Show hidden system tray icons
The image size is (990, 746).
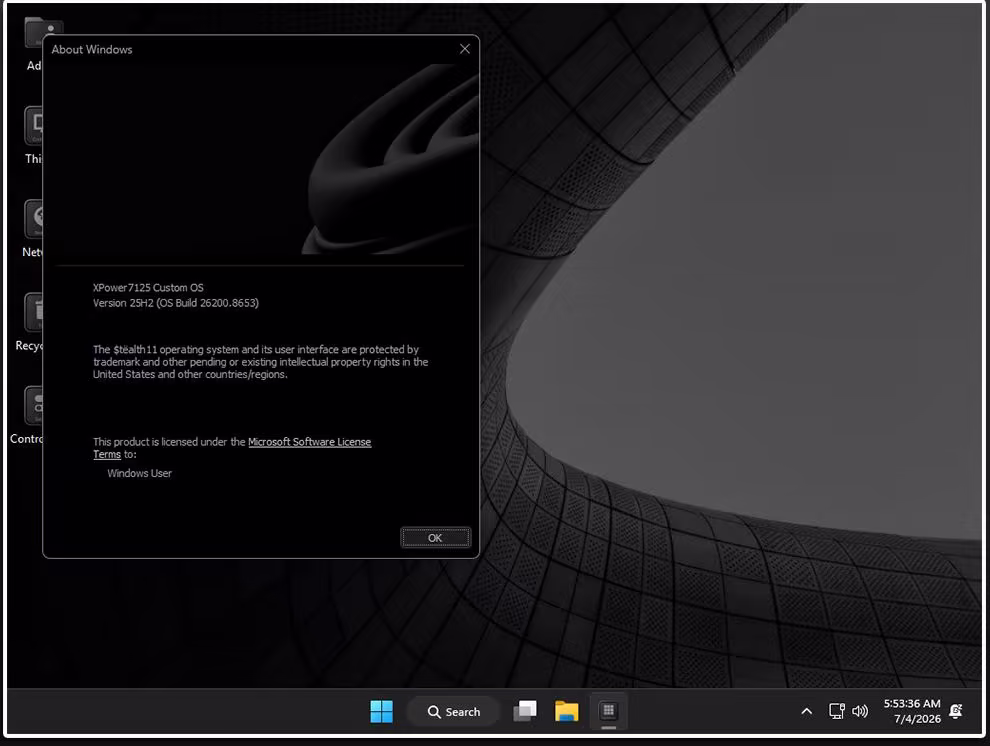(806, 711)
